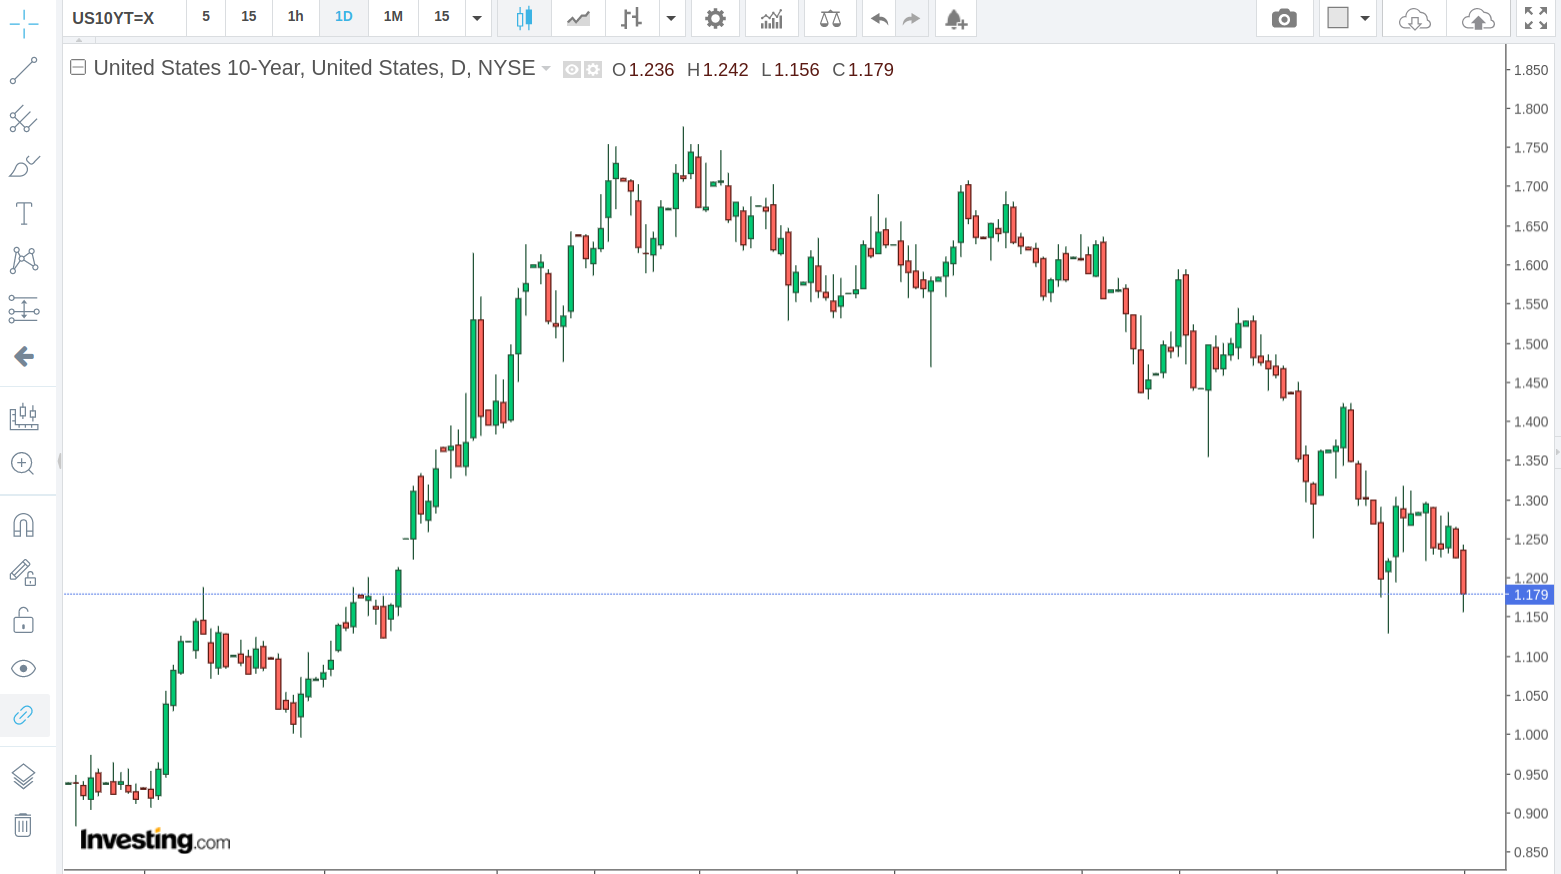Viewport: 1561px width, 874px height.
Task: Select the 15 interval beside 1M
Action: 442,17
